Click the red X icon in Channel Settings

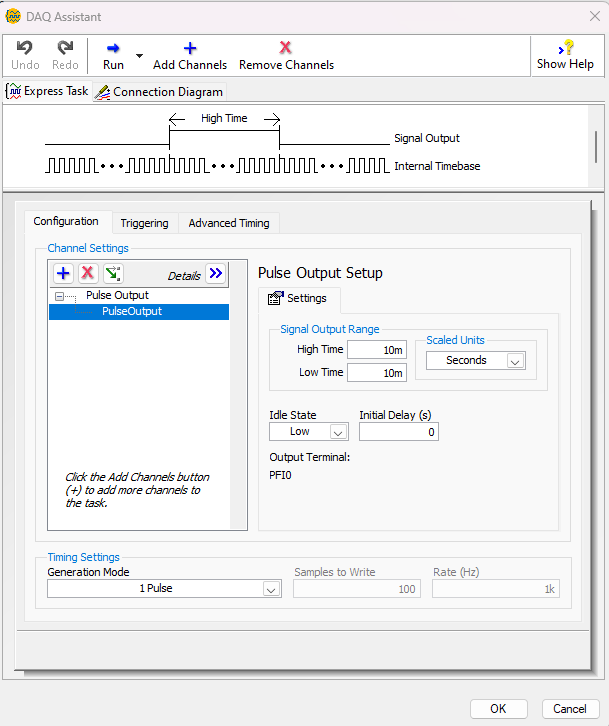click(88, 274)
